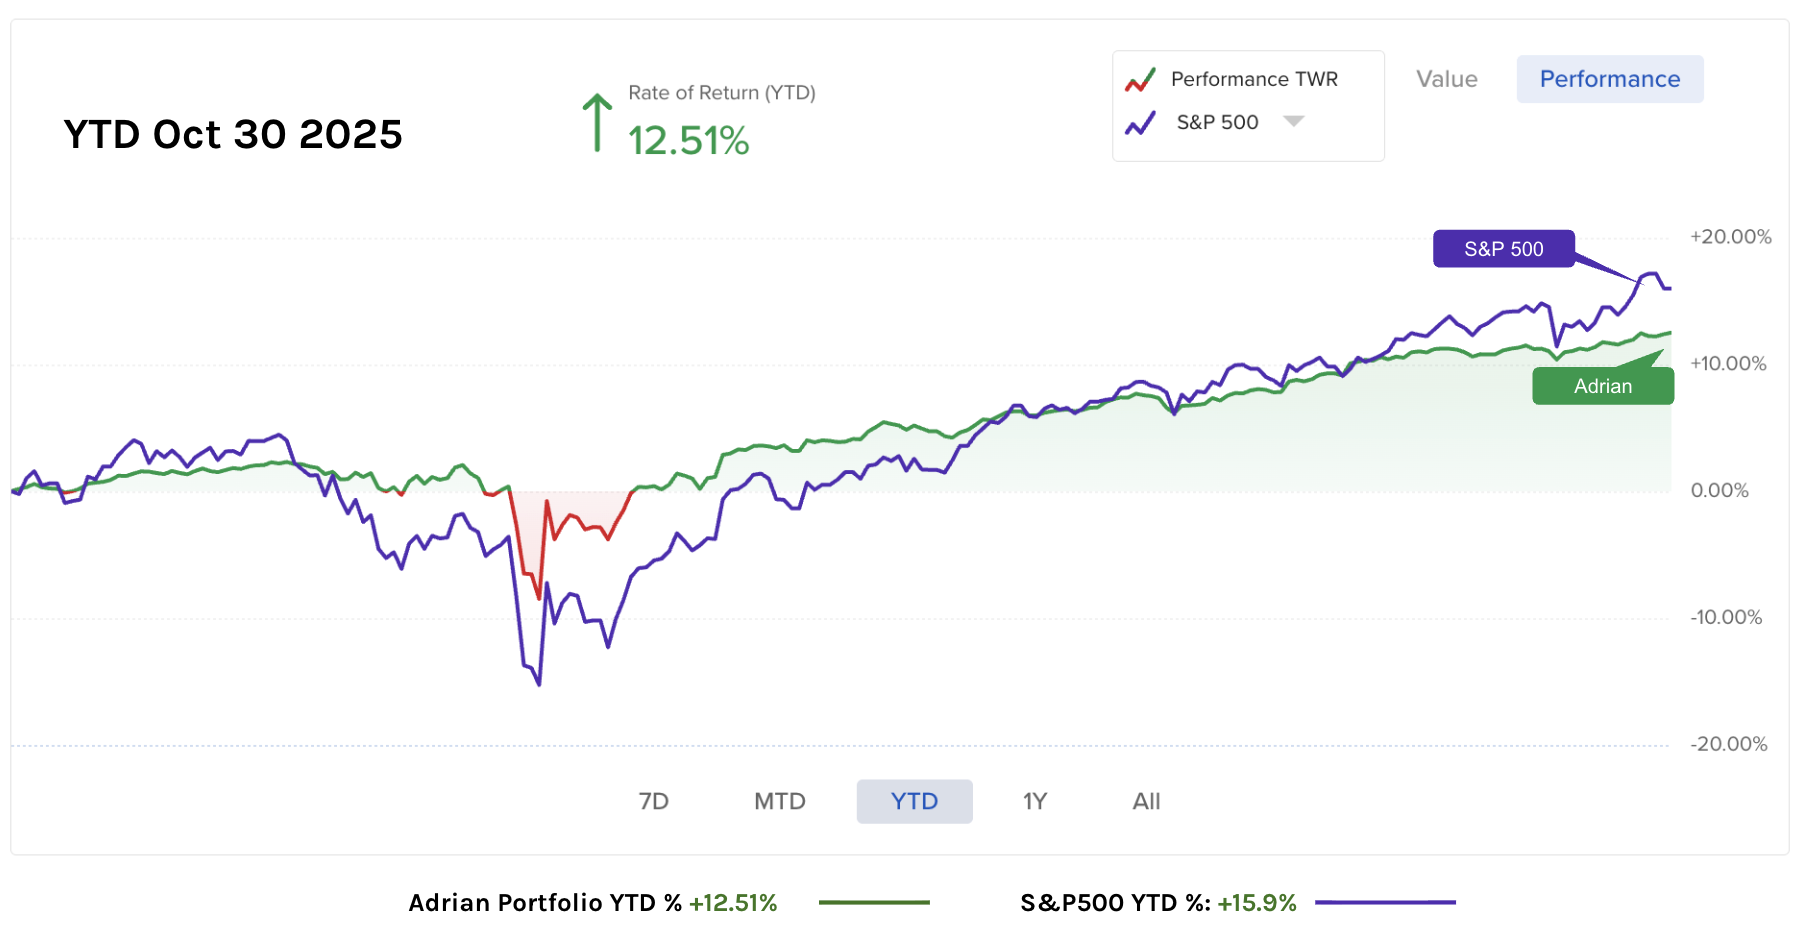Select the 1Y time range
1806x944 pixels.
[x=1034, y=801]
